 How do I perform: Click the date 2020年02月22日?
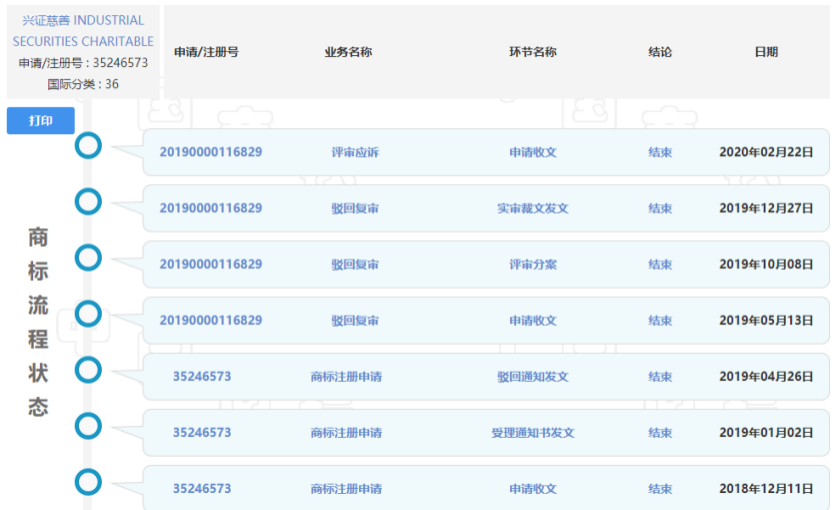766,152
